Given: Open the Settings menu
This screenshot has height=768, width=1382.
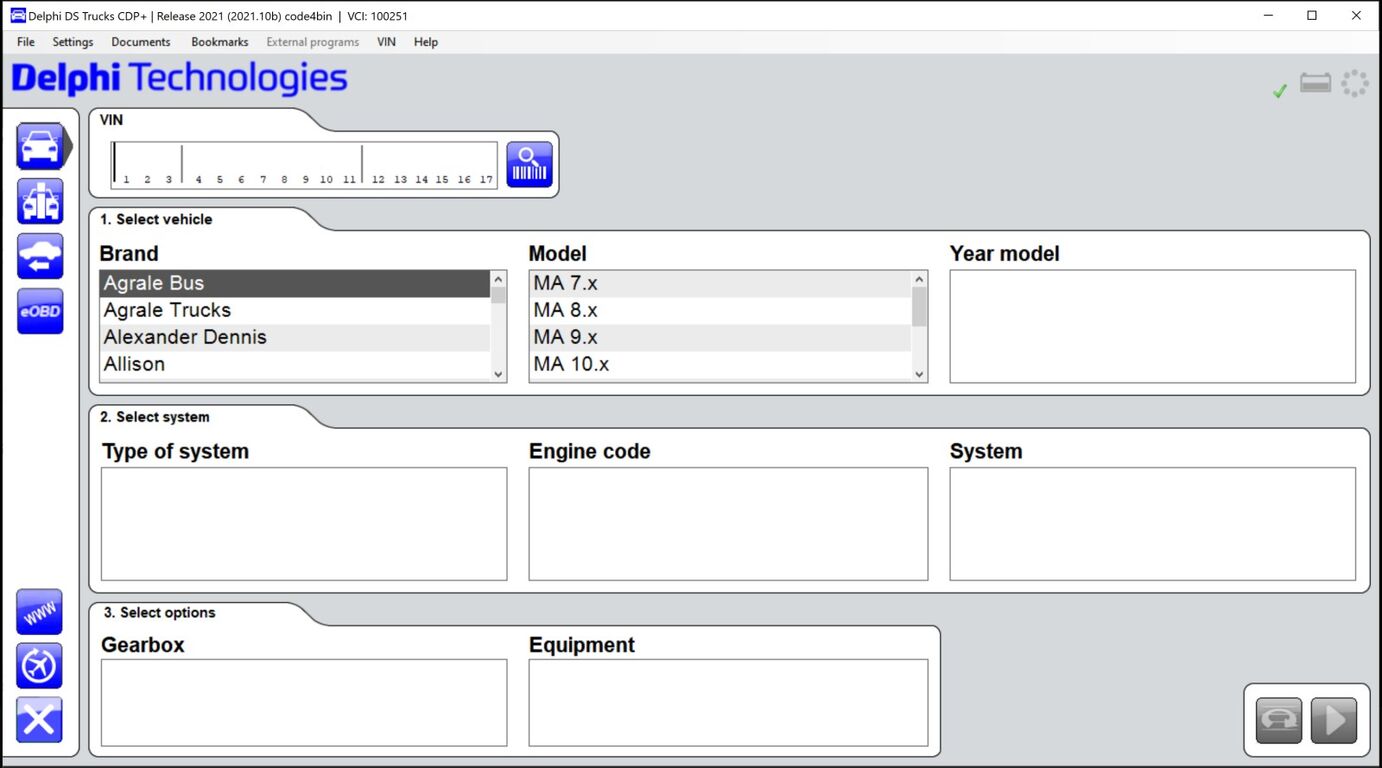Looking at the screenshot, I should click(x=73, y=42).
